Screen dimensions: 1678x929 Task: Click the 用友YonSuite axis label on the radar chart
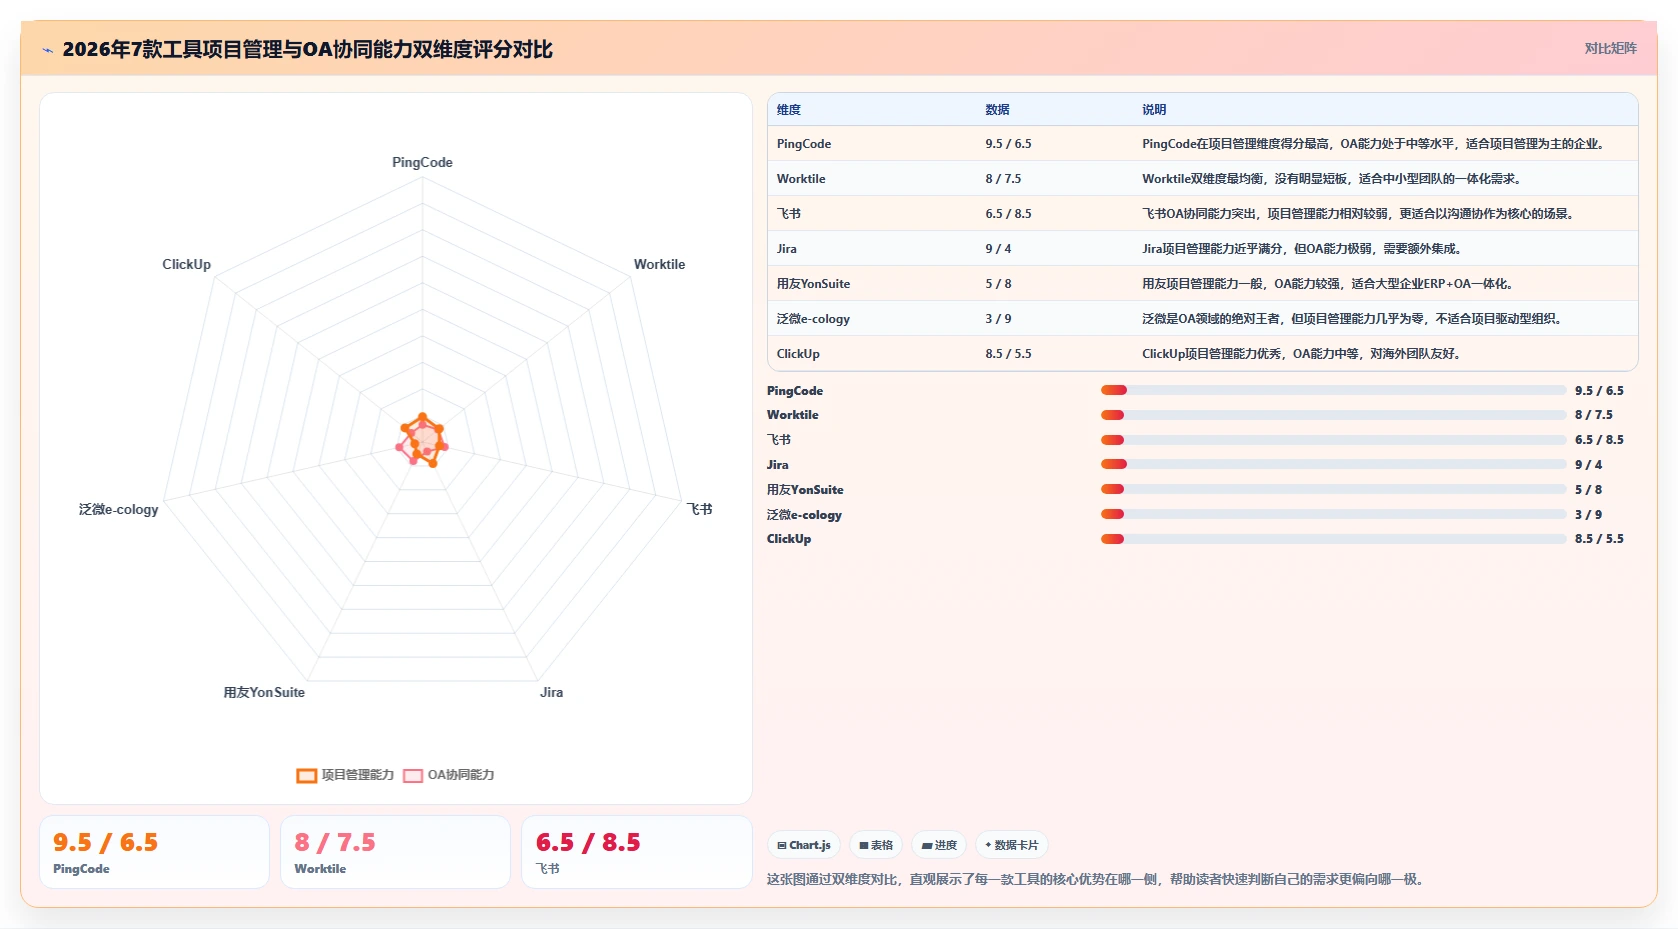tap(264, 692)
